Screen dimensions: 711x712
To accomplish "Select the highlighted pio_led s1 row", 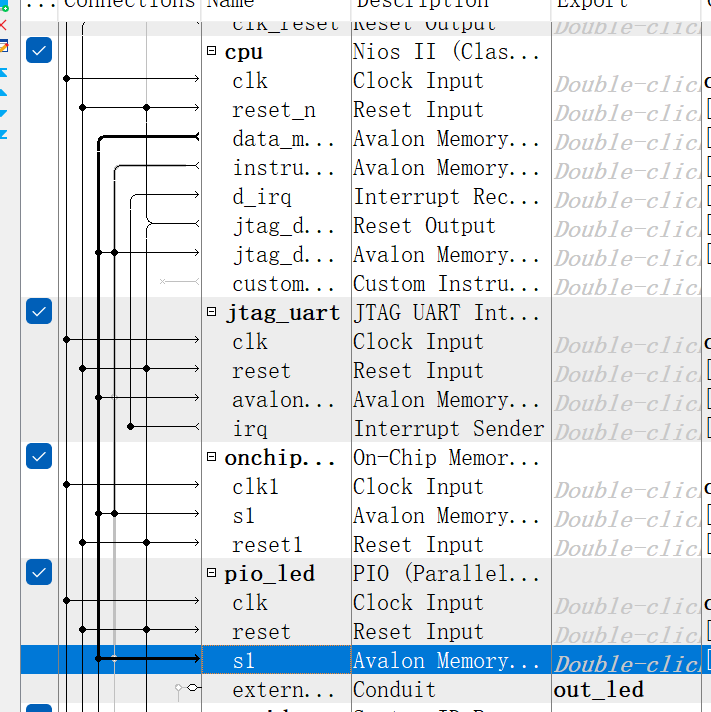I will coord(276,659).
